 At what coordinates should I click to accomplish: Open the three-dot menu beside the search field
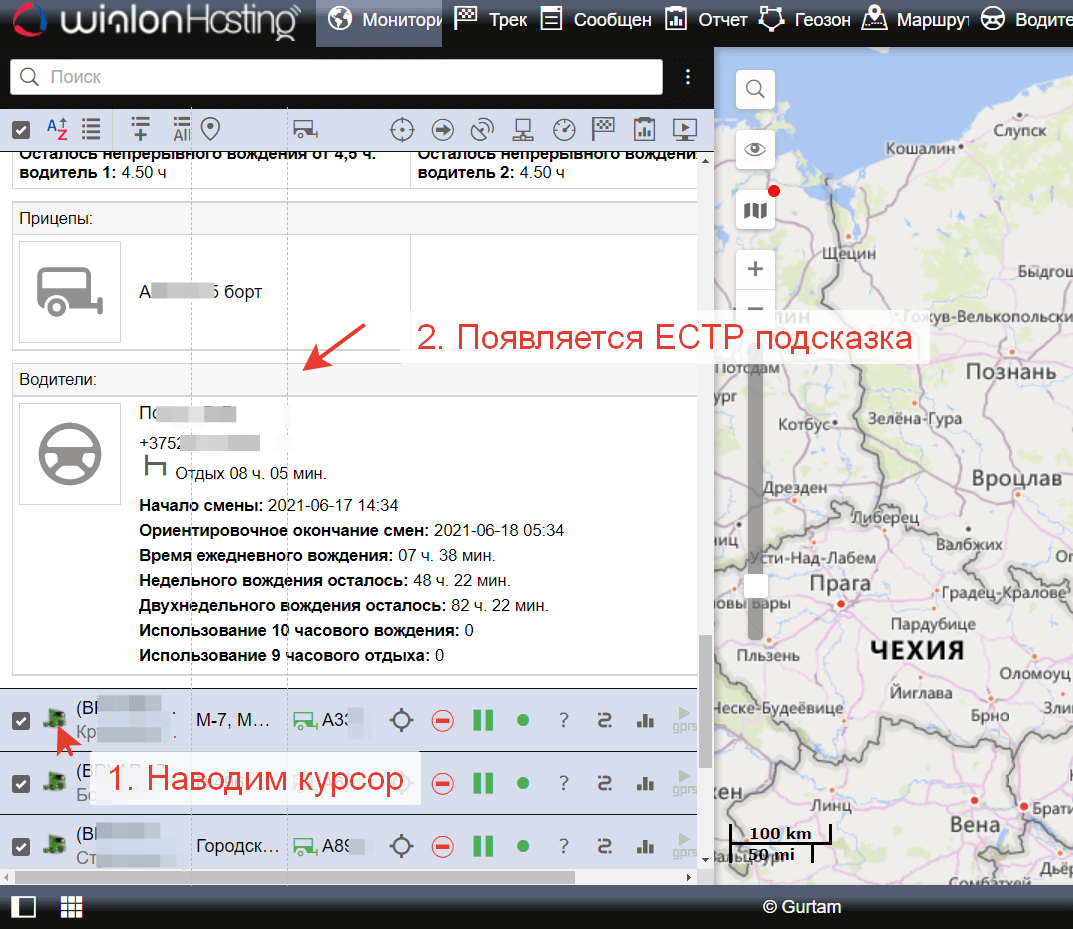(688, 77)
